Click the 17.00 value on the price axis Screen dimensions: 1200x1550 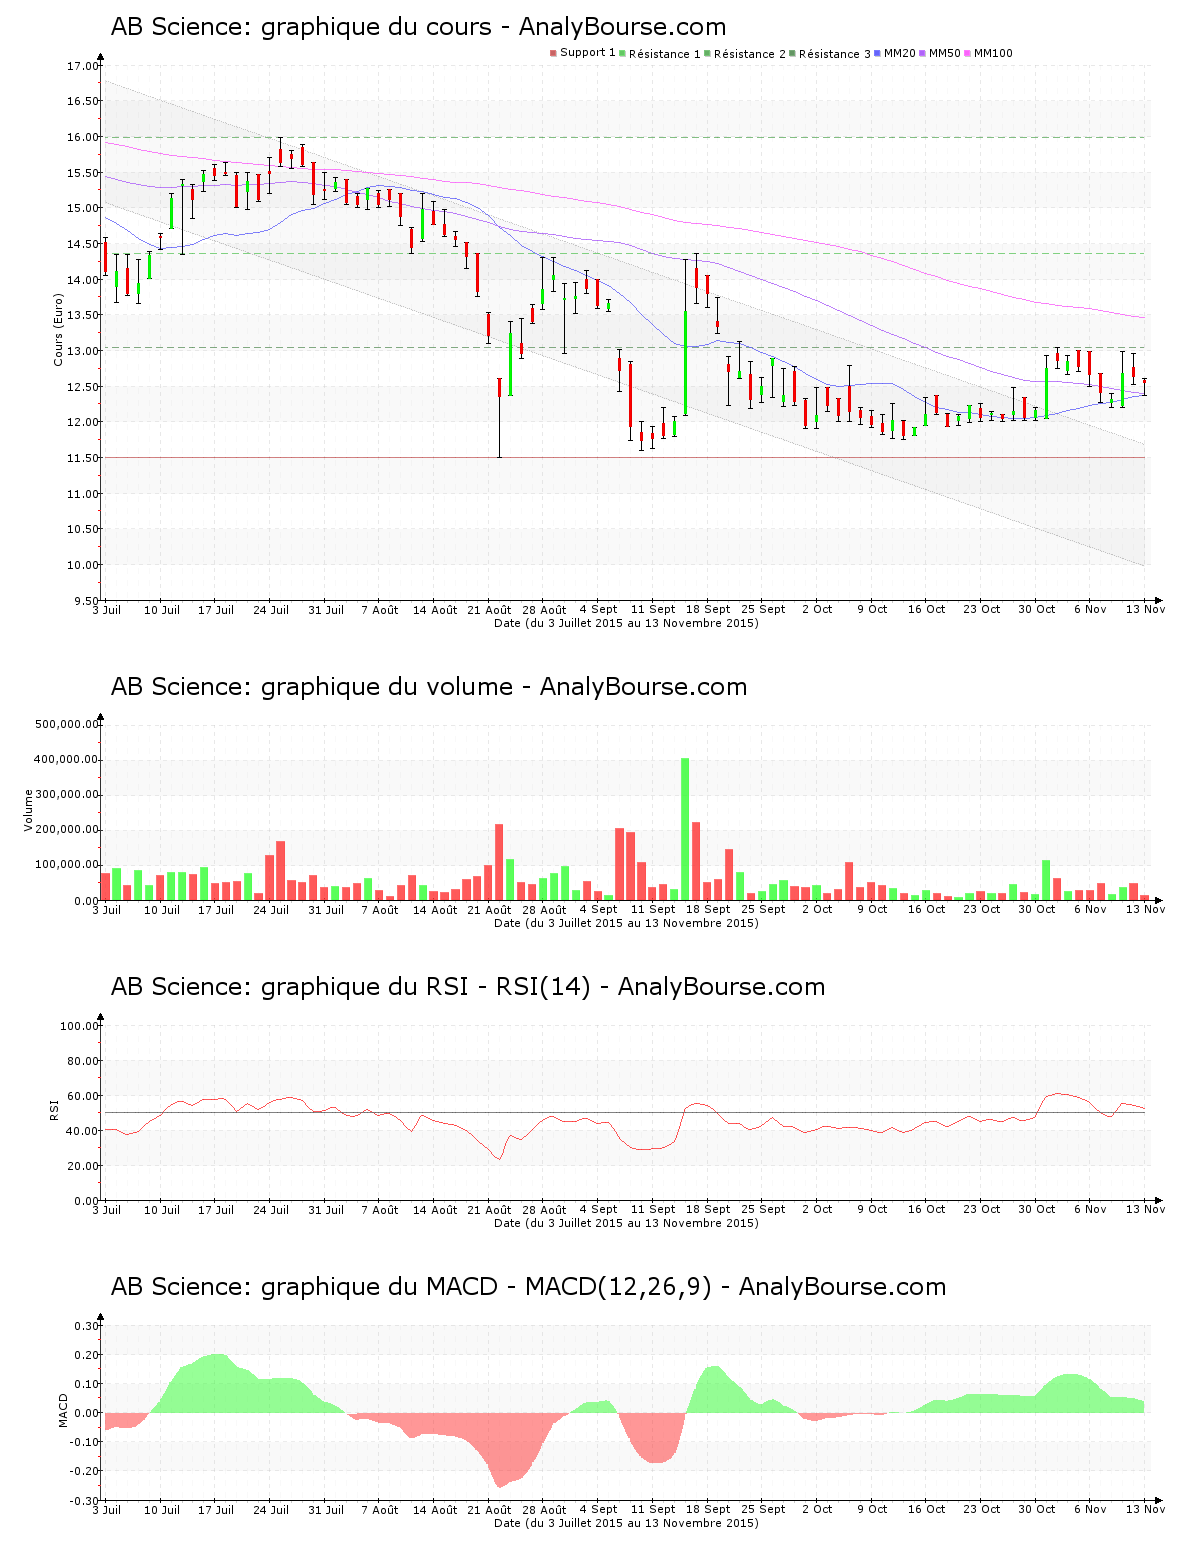83,66
